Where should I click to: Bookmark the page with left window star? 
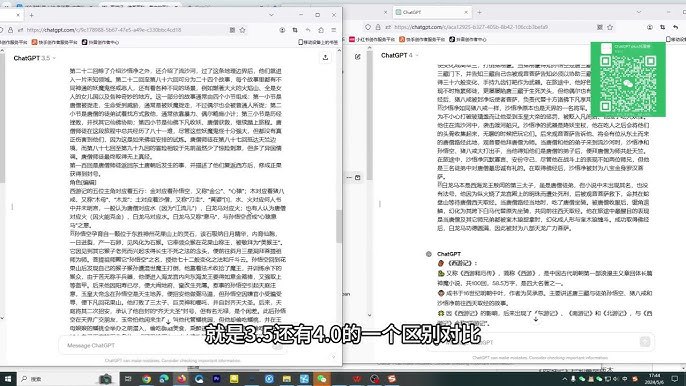tap(243, 30)
